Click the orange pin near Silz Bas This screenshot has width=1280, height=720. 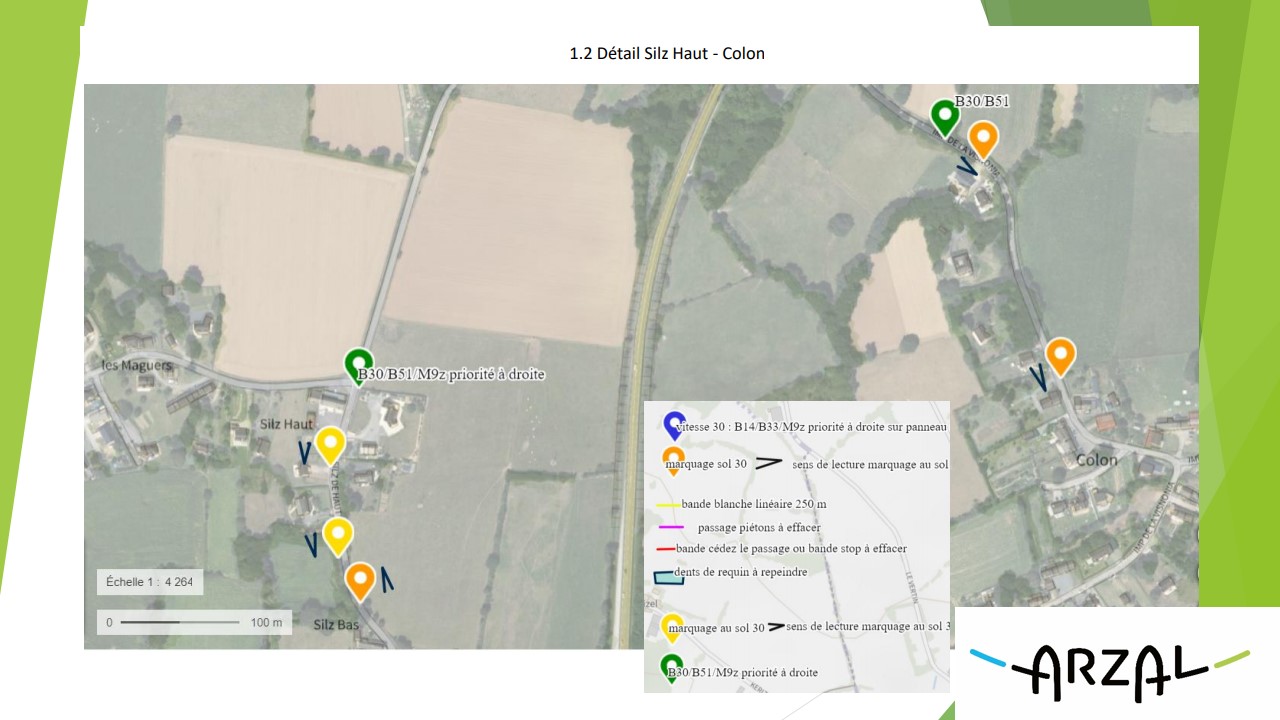[x=360, y=582]
